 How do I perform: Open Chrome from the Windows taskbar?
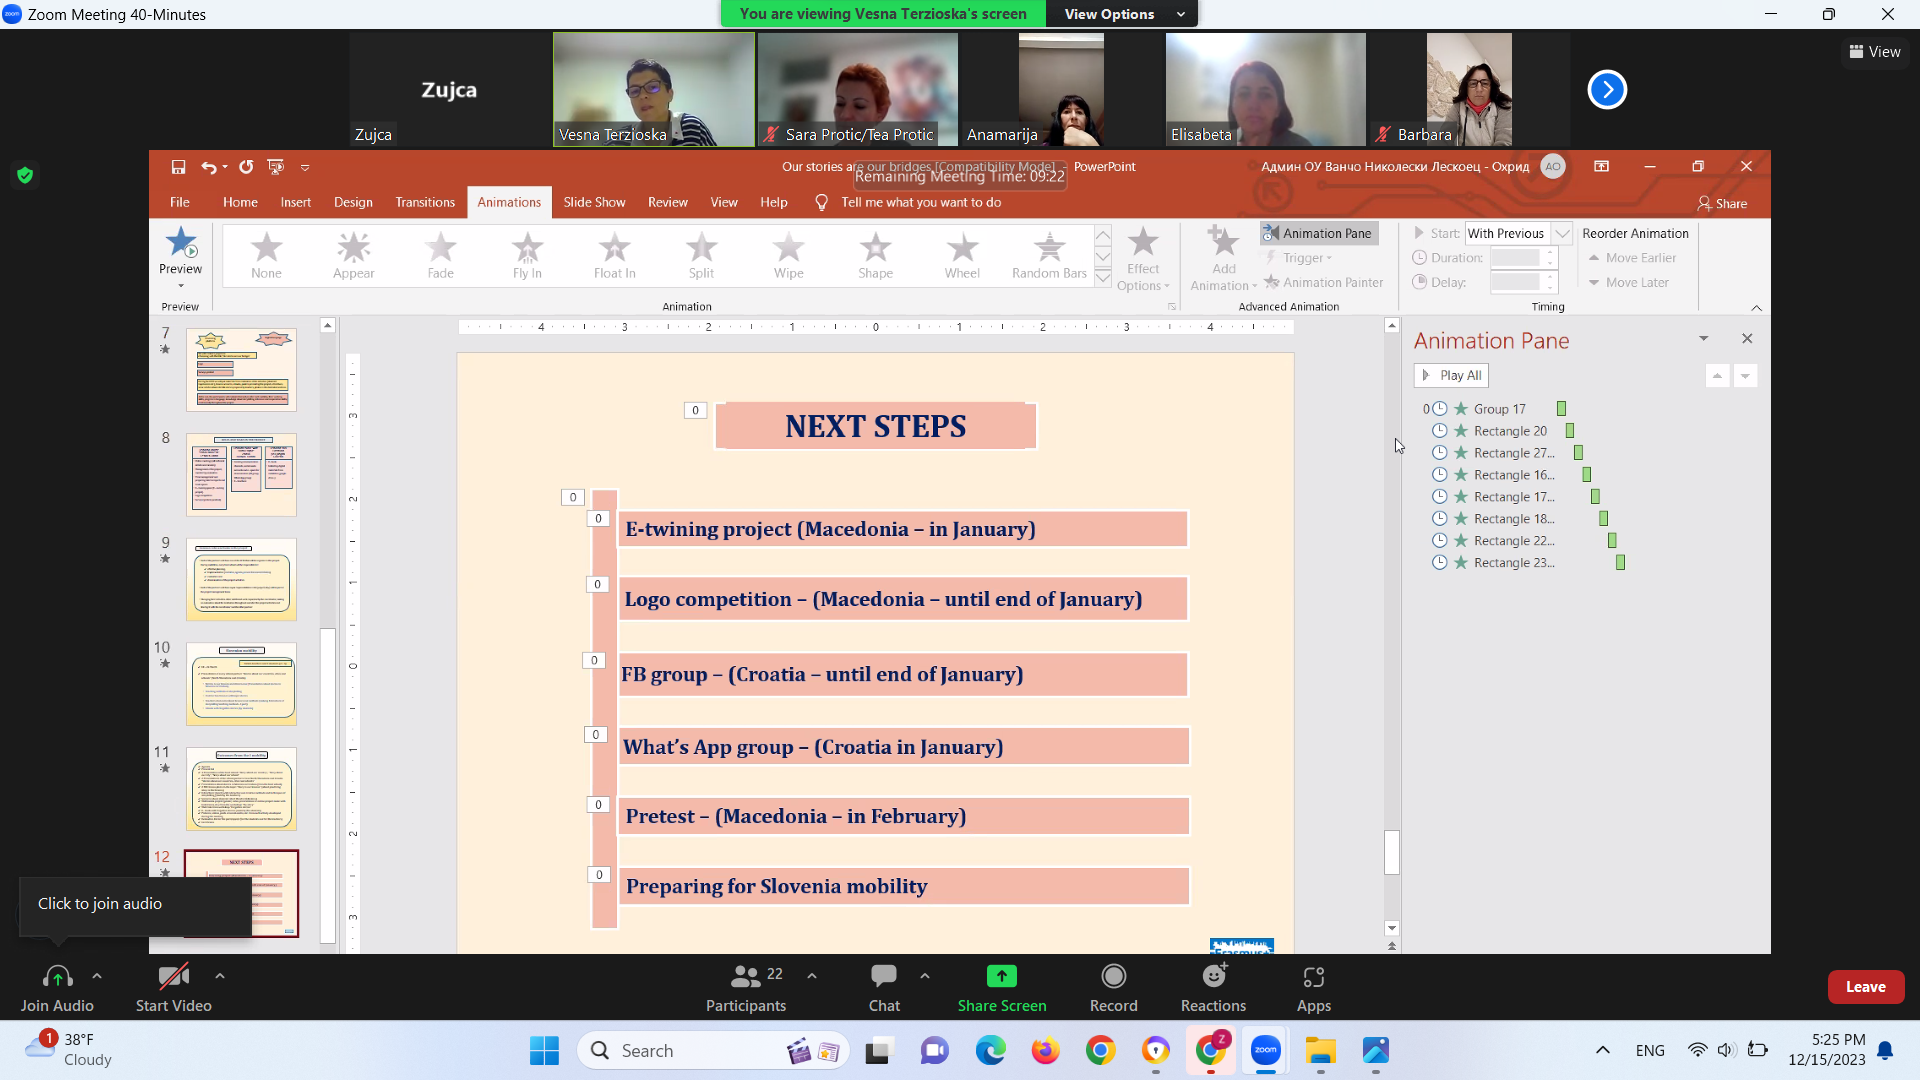coord(1101,1051)
